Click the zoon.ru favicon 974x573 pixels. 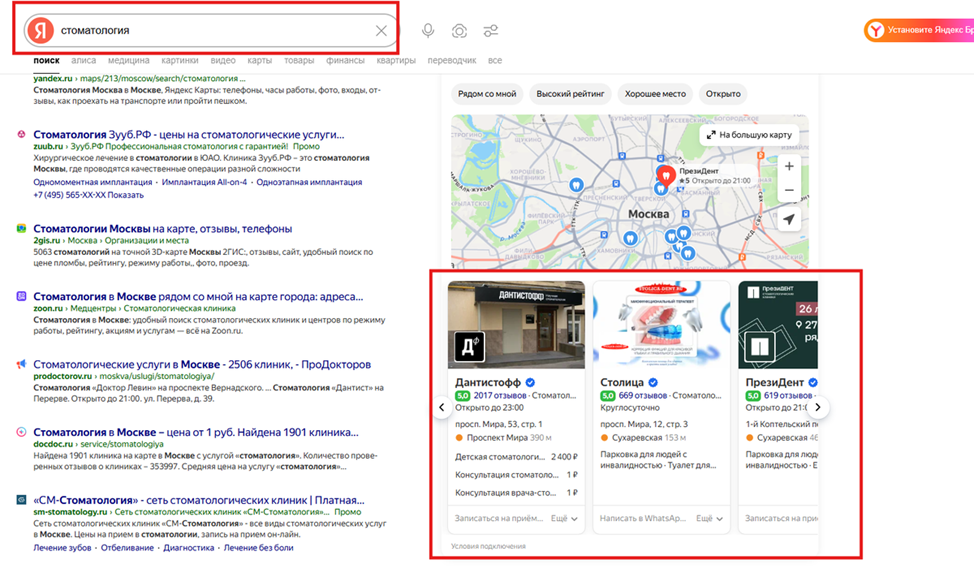click(21, 296)
